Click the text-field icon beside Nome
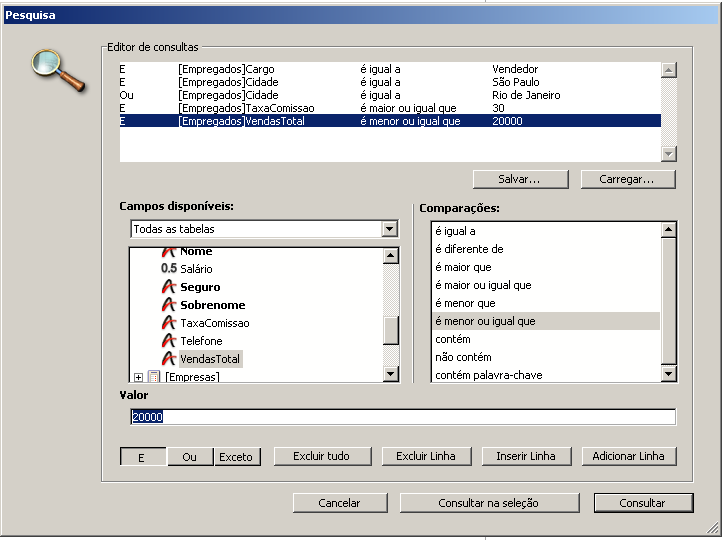Viewport: 722px width, 540px height. 169,252
